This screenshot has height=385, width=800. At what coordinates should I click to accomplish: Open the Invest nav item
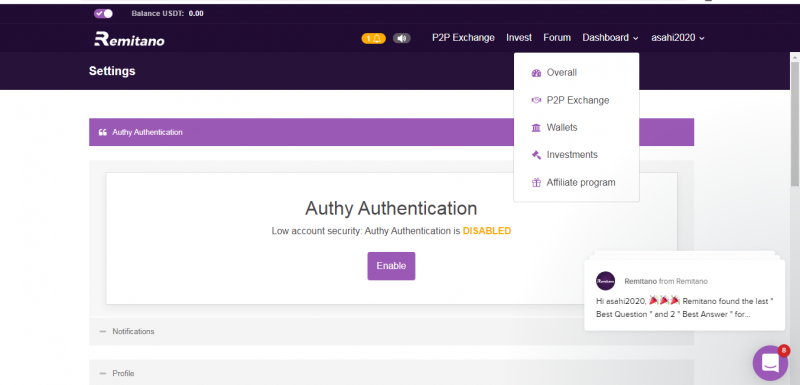(519, 38)
